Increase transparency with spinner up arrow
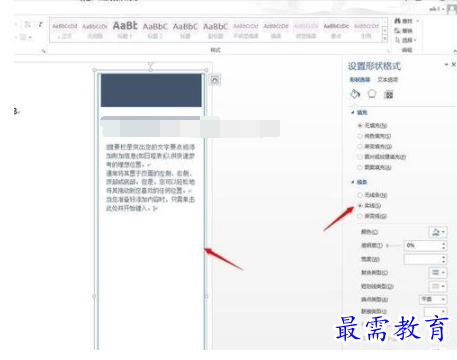457x360 pixels. click(443, 243)
